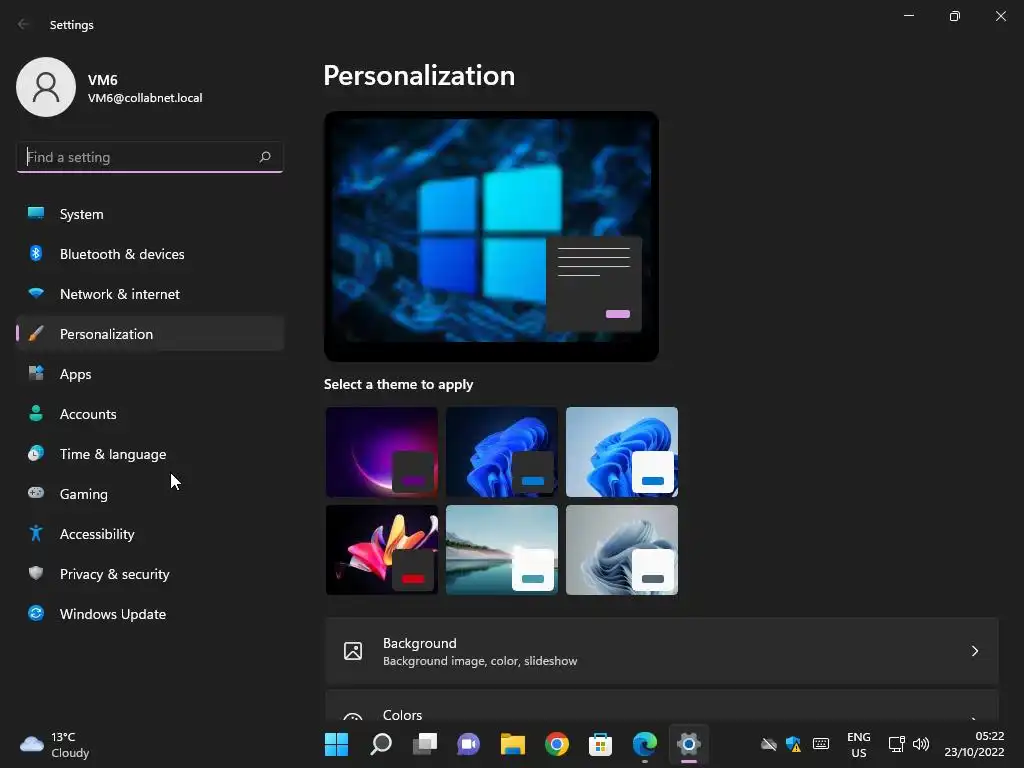Select Windows Update
The width and height of the screenshot is (1024, 768).
tap(150, 614)
